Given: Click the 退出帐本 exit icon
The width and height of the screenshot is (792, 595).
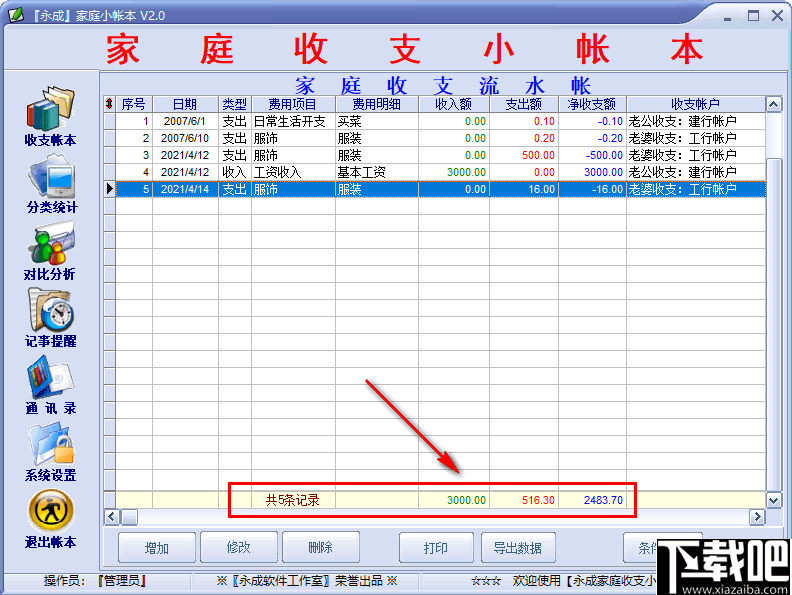Looking at the screenshot, I should coord(51,519).
